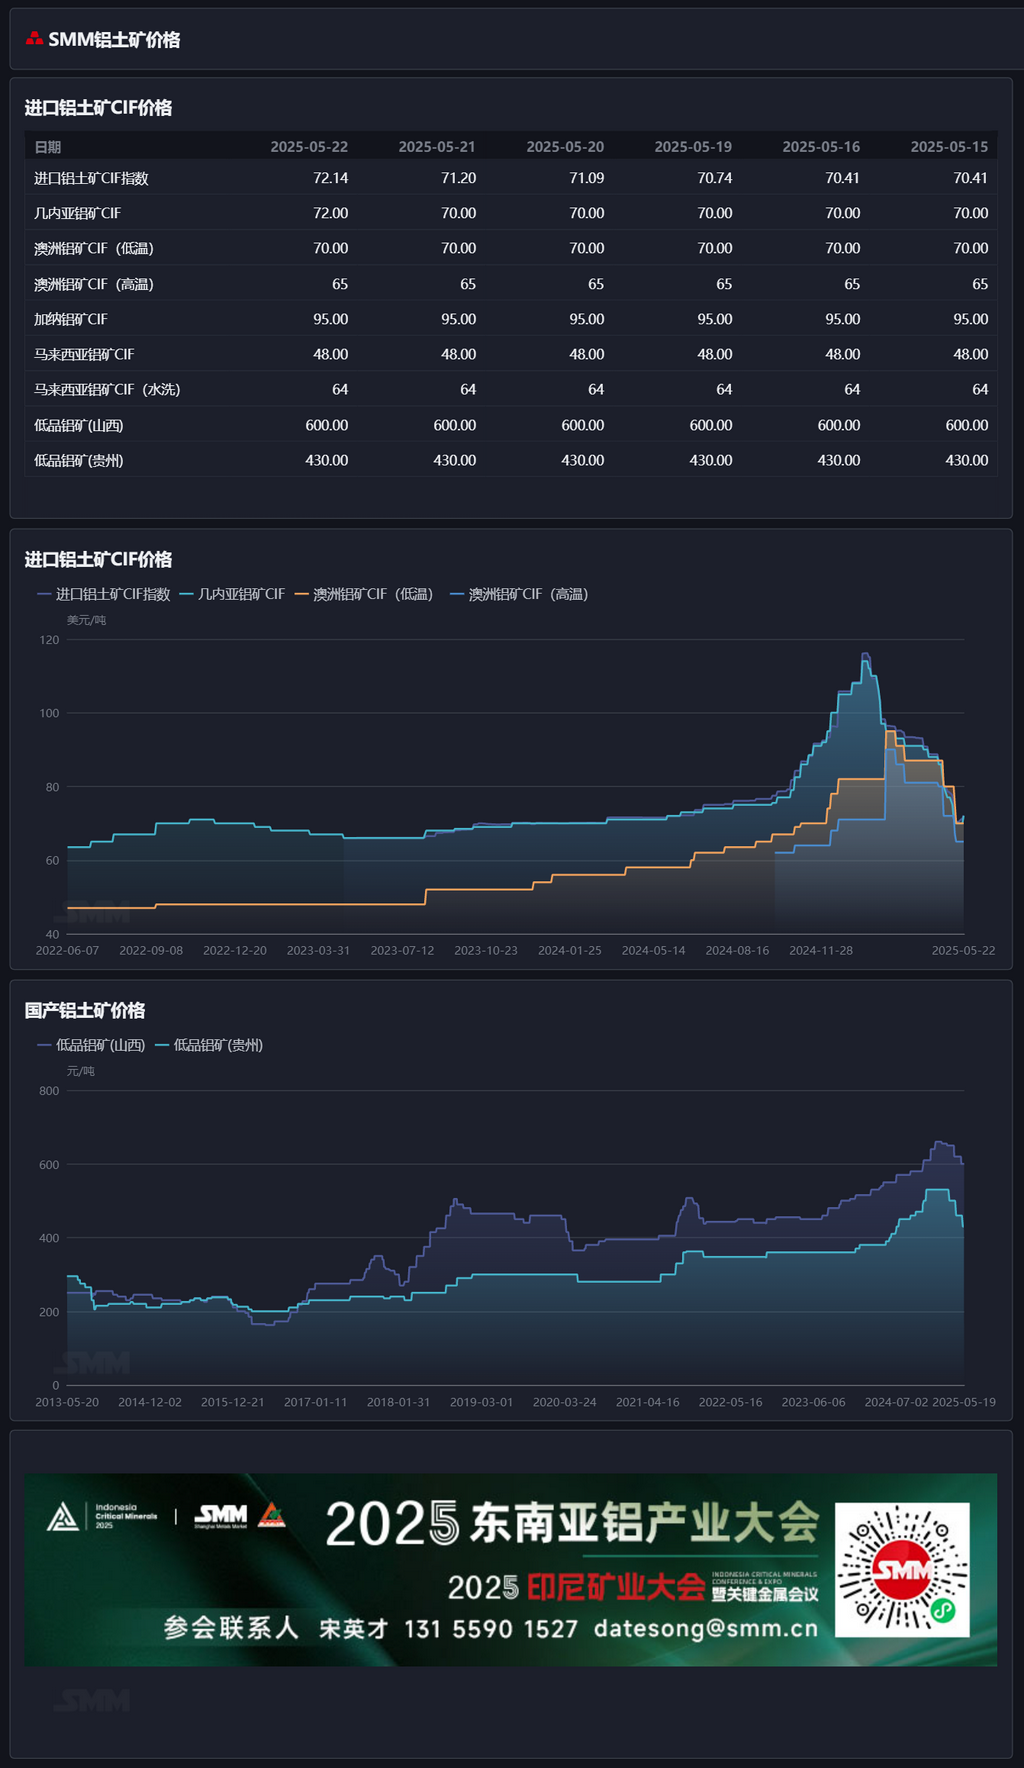Click the red SMM logo icon in header
The image size is (1024, 1768).
point(34,39)
